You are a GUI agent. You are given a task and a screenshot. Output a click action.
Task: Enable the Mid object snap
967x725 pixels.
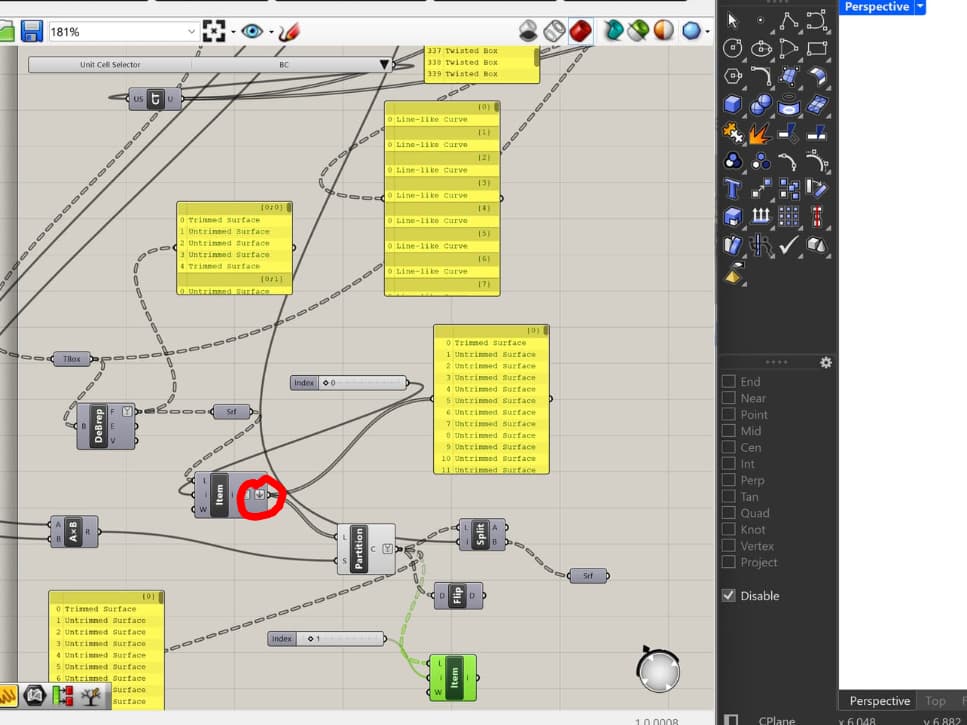[729, 430]
